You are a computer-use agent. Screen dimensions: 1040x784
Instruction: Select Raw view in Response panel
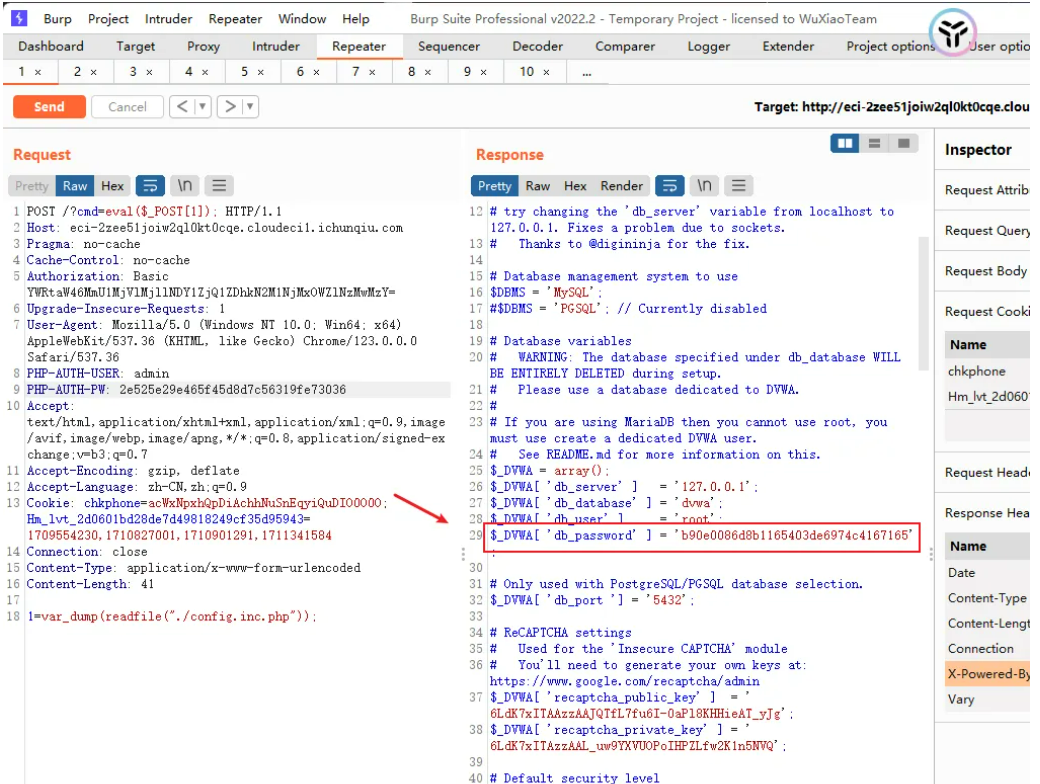(538, 186)
